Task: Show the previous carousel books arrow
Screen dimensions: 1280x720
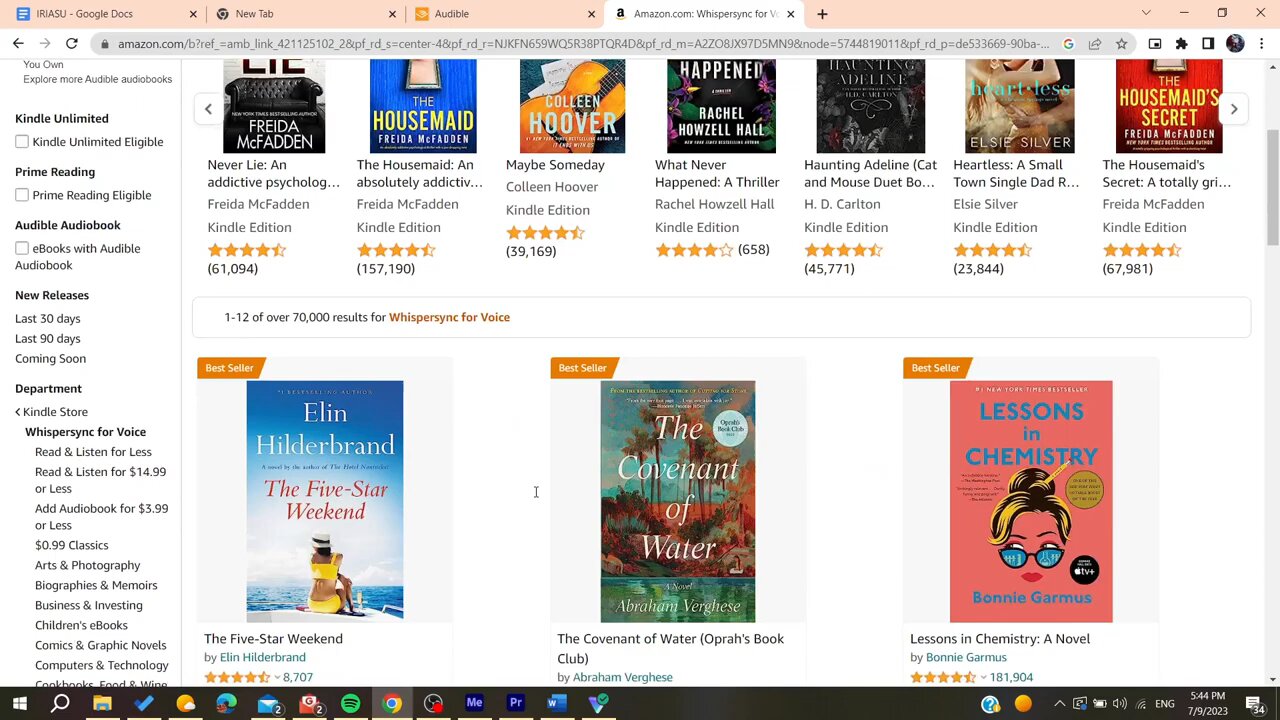Action: (208, 109)
